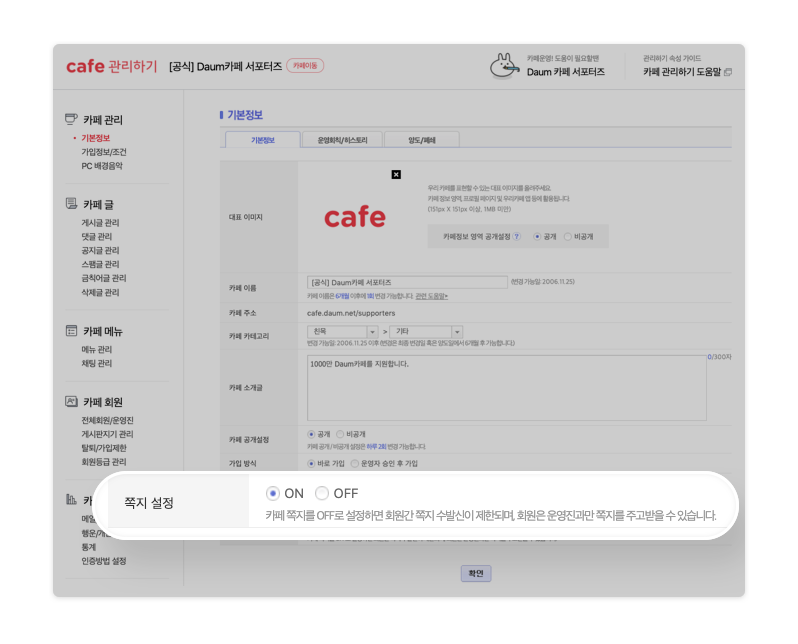Open 카페 관리하기 도움말 link
798x644 pixels.
click(x=682, y=72)
